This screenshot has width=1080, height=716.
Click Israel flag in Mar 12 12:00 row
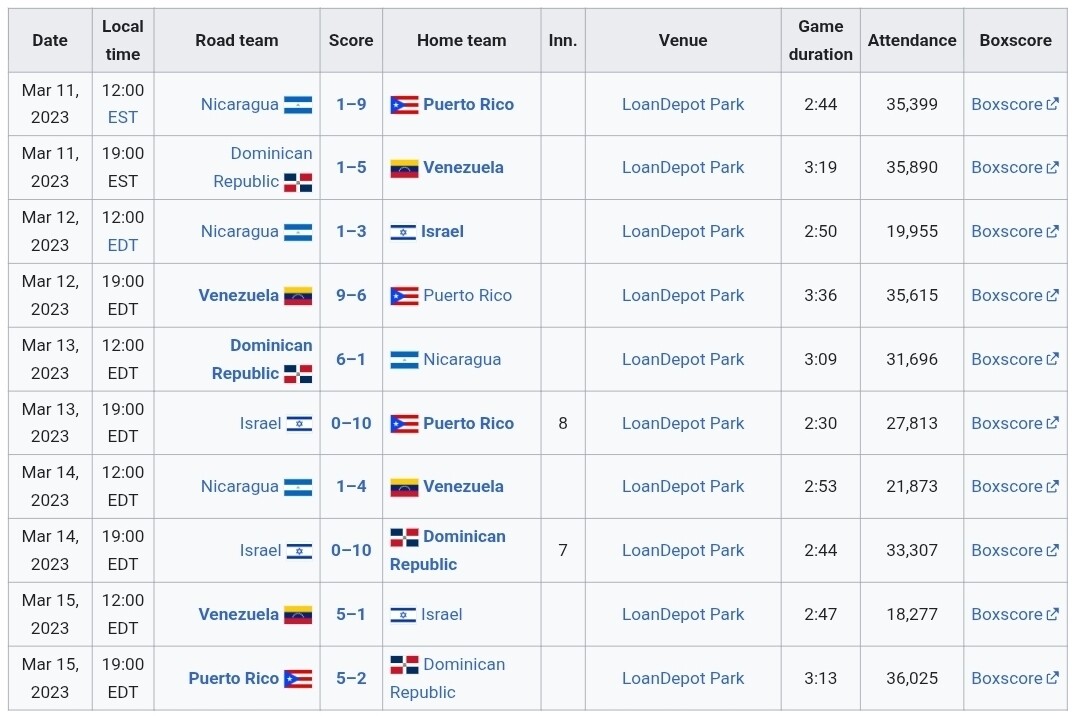point(404,232)
